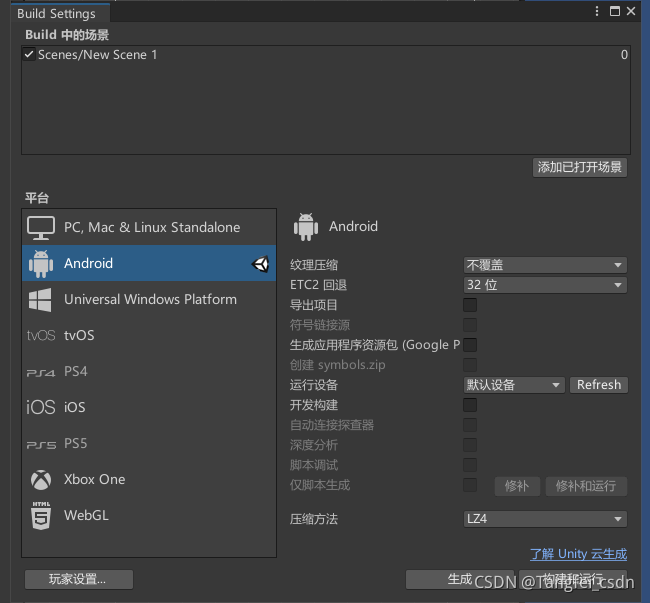Select PC, Mac & Linux Standalone platform

pyautogui.click(x=149, y=227)
